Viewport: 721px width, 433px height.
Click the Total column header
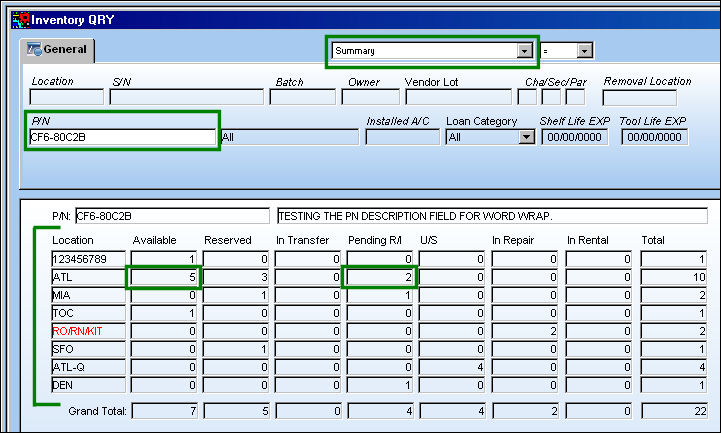[653, 240]
